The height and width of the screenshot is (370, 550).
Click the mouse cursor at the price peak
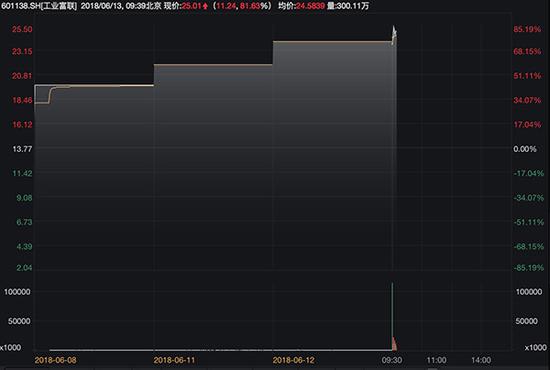pyautogui.click(x=394, y=31)
